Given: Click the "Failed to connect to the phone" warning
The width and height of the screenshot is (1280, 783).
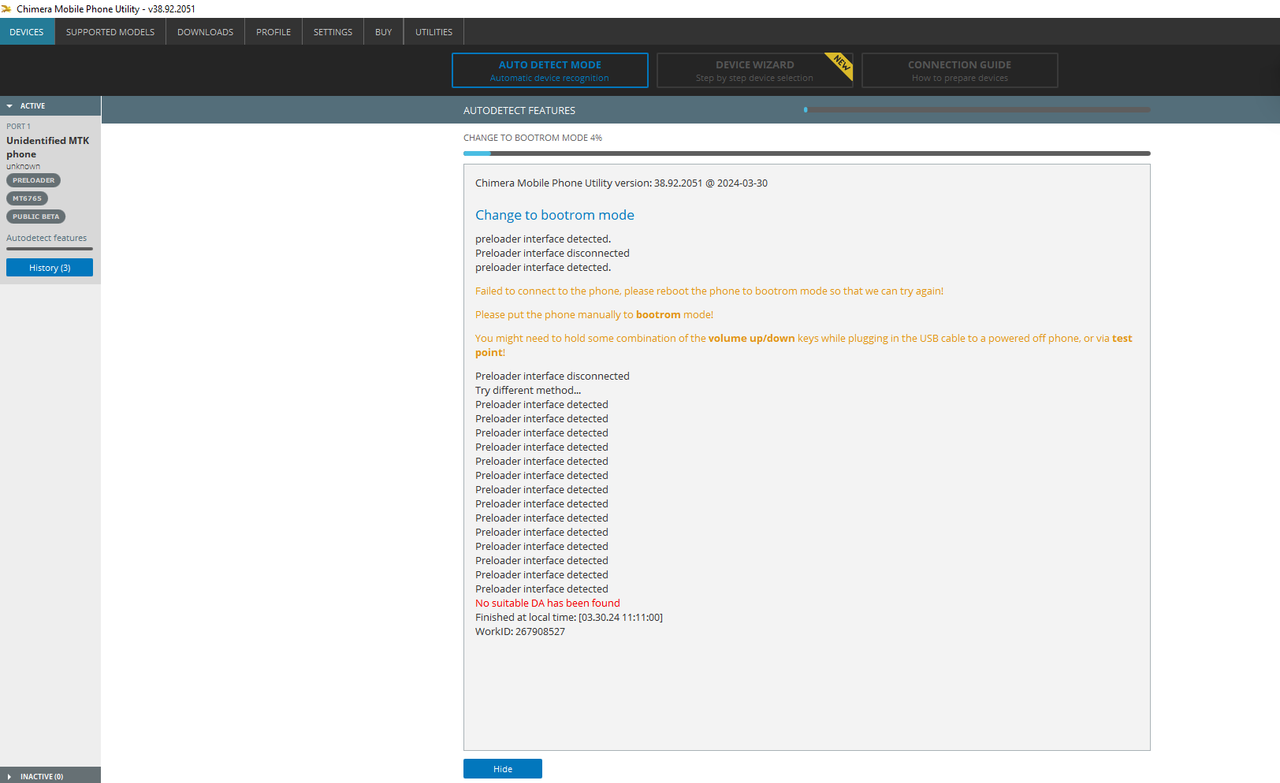Looking at the screenshot, I should click(x=709, y=291).
